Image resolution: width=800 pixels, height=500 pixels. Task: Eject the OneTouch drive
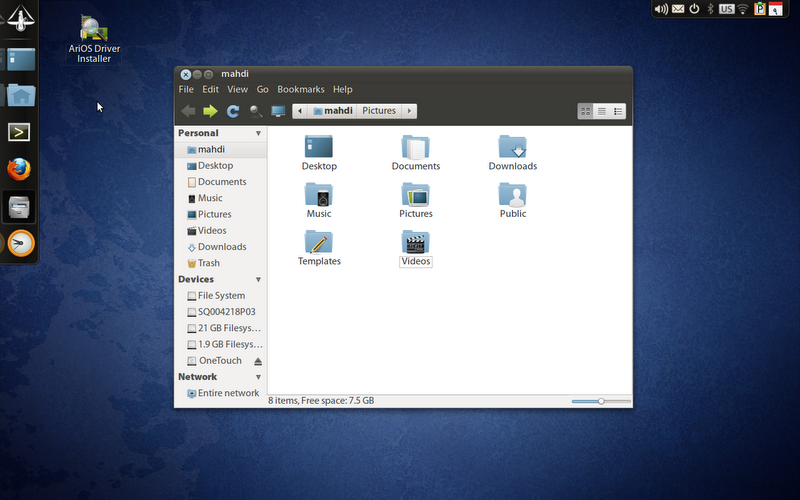pos(258,361)
